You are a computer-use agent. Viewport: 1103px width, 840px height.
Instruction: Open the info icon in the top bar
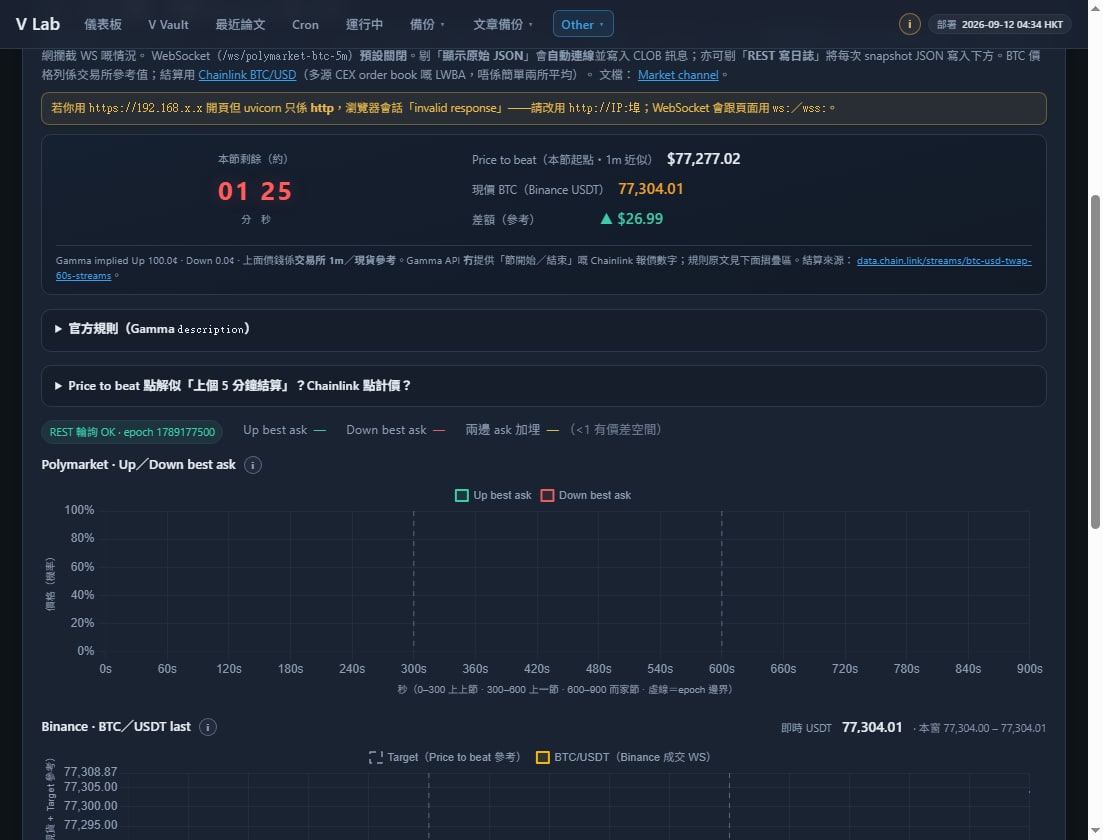tap(909, 24)
